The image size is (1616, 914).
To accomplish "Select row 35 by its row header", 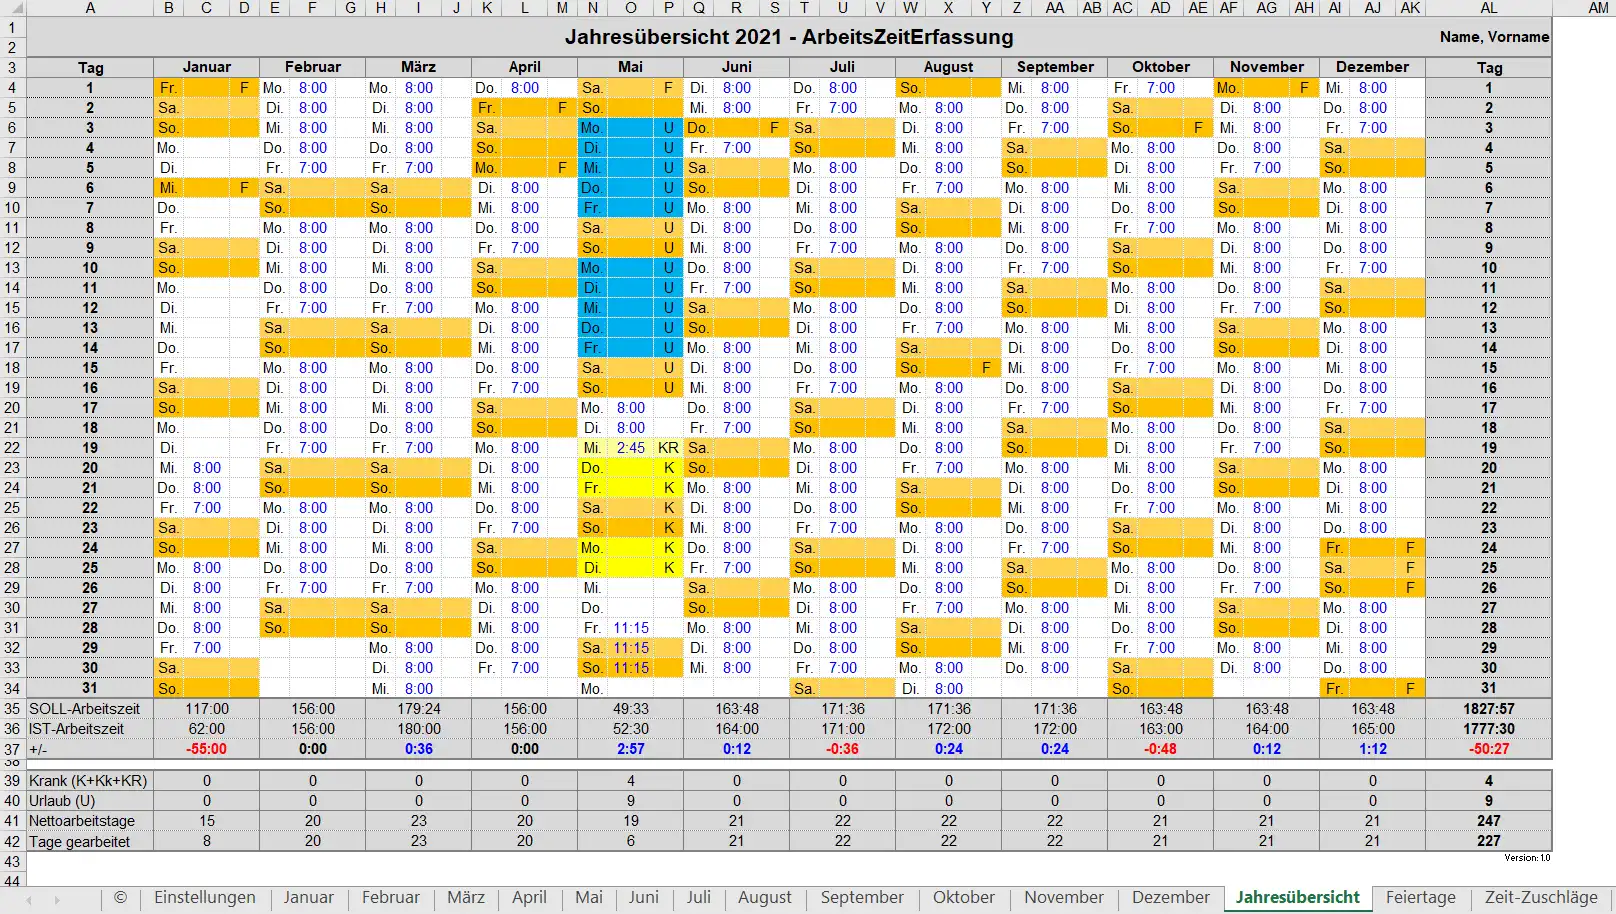I will (x=12, y=709).
